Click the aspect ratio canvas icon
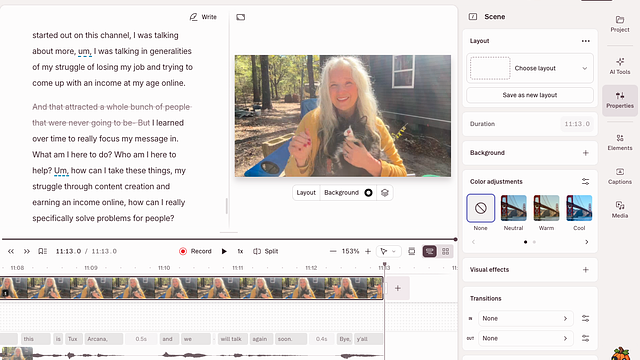Screen dimensions: 640x360 (240, 17)
